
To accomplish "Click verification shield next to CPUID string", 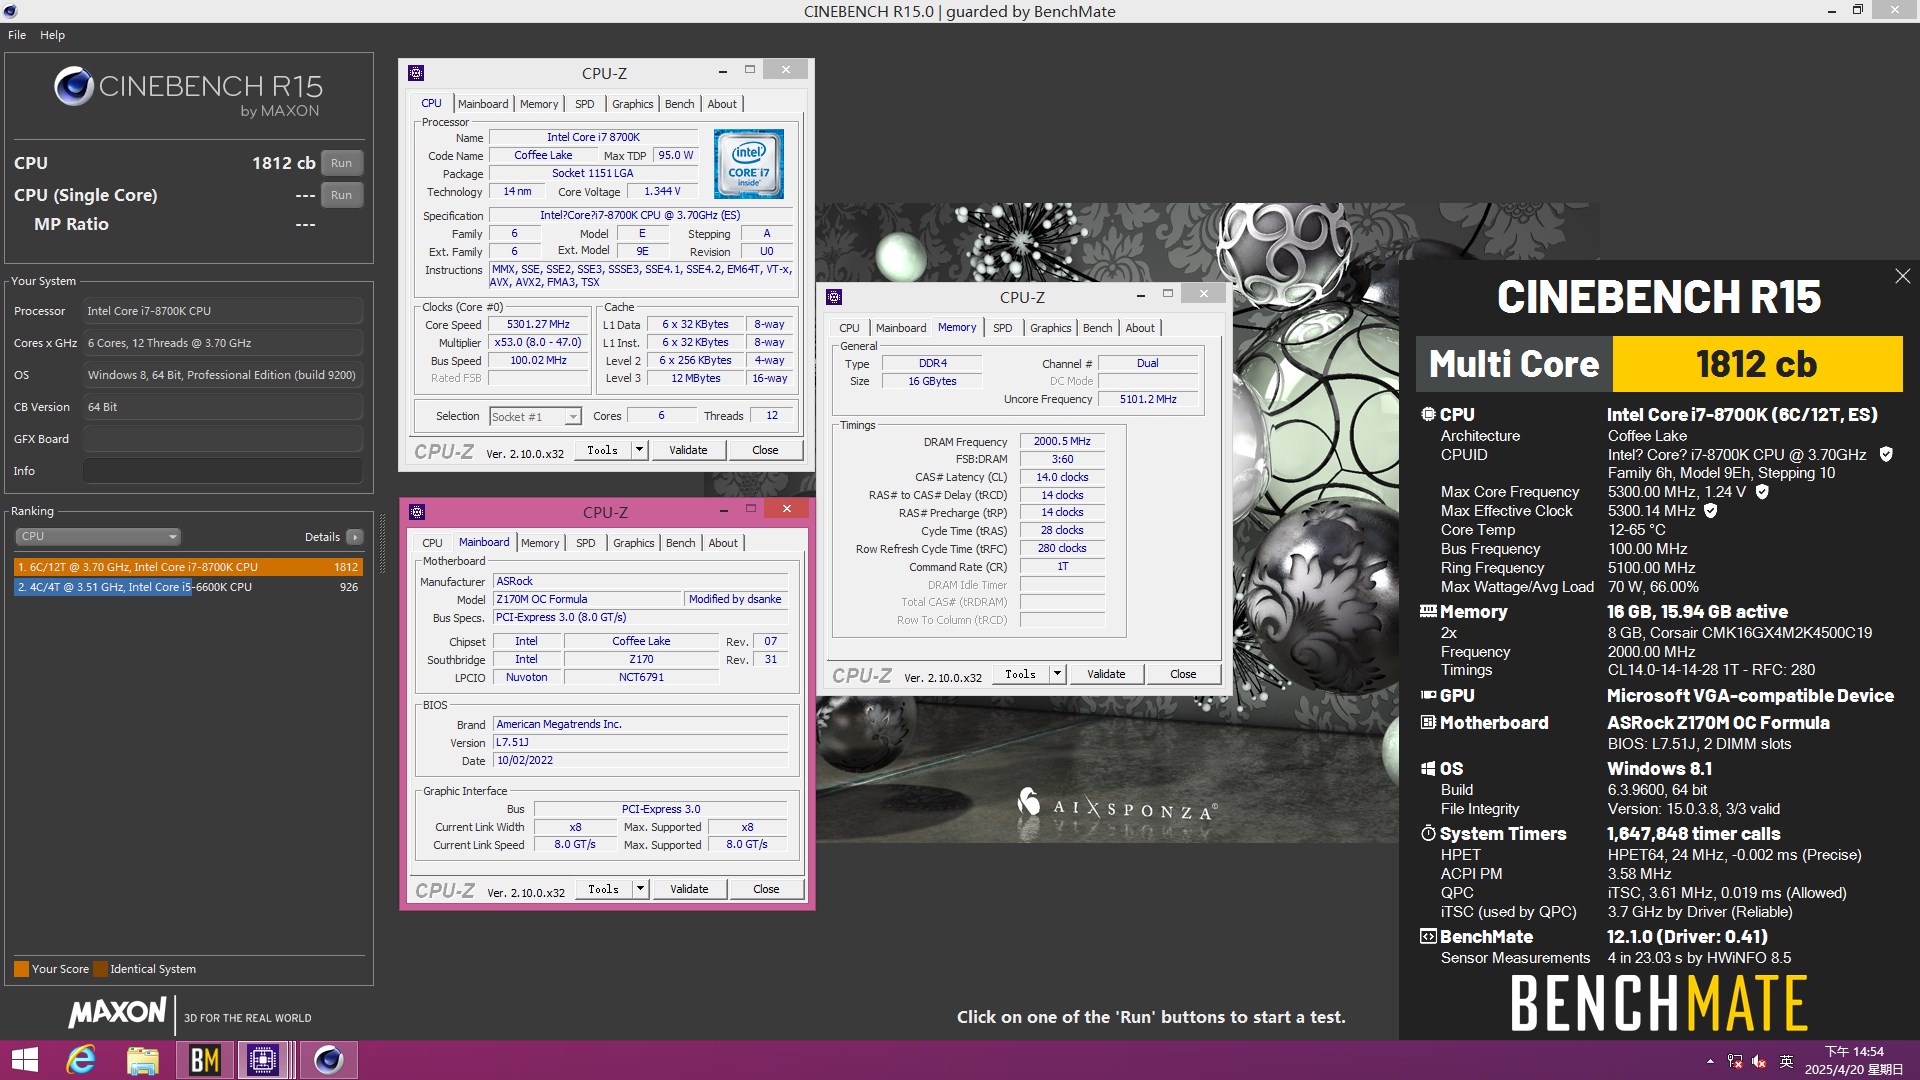I will click(x=1886, y=454).
